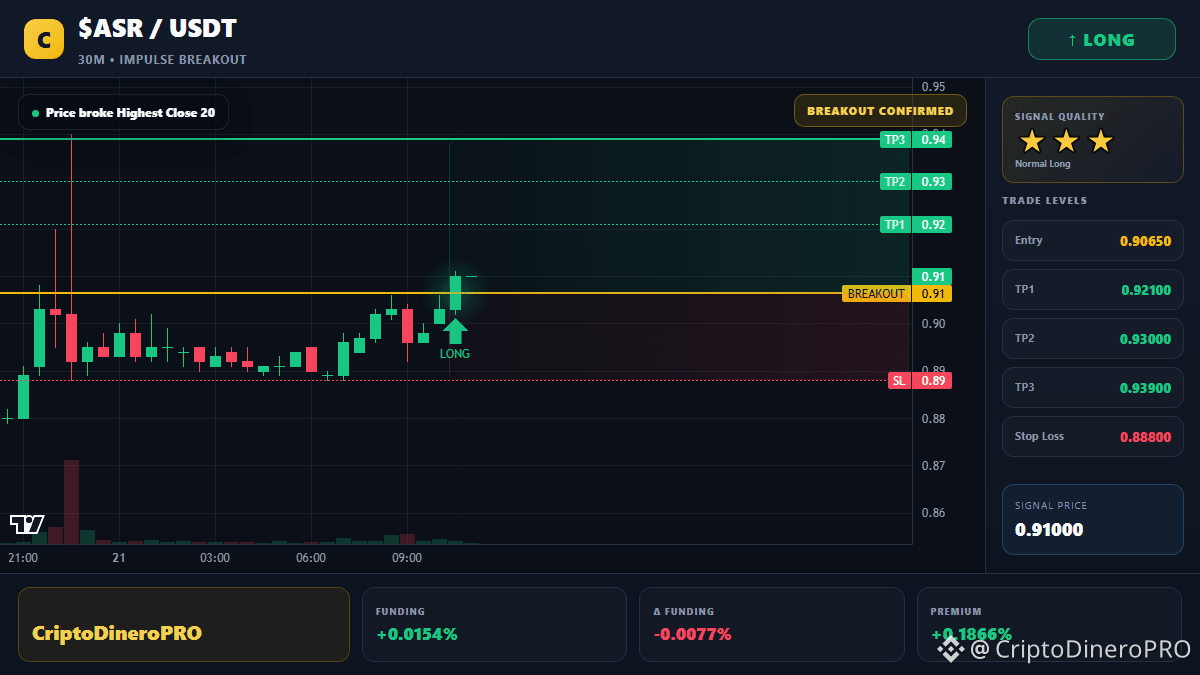
Task: Click the @CriptoDineroPRO handle text
Action: (x=1080, y=650)
